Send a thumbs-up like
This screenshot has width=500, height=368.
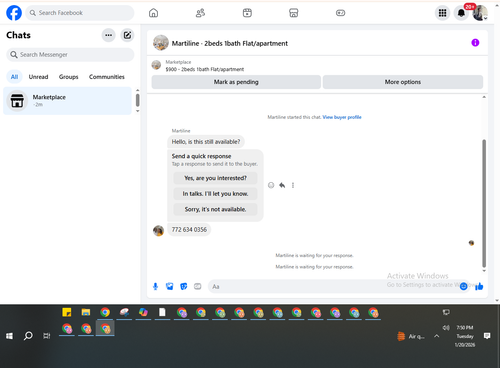point(479,286)
